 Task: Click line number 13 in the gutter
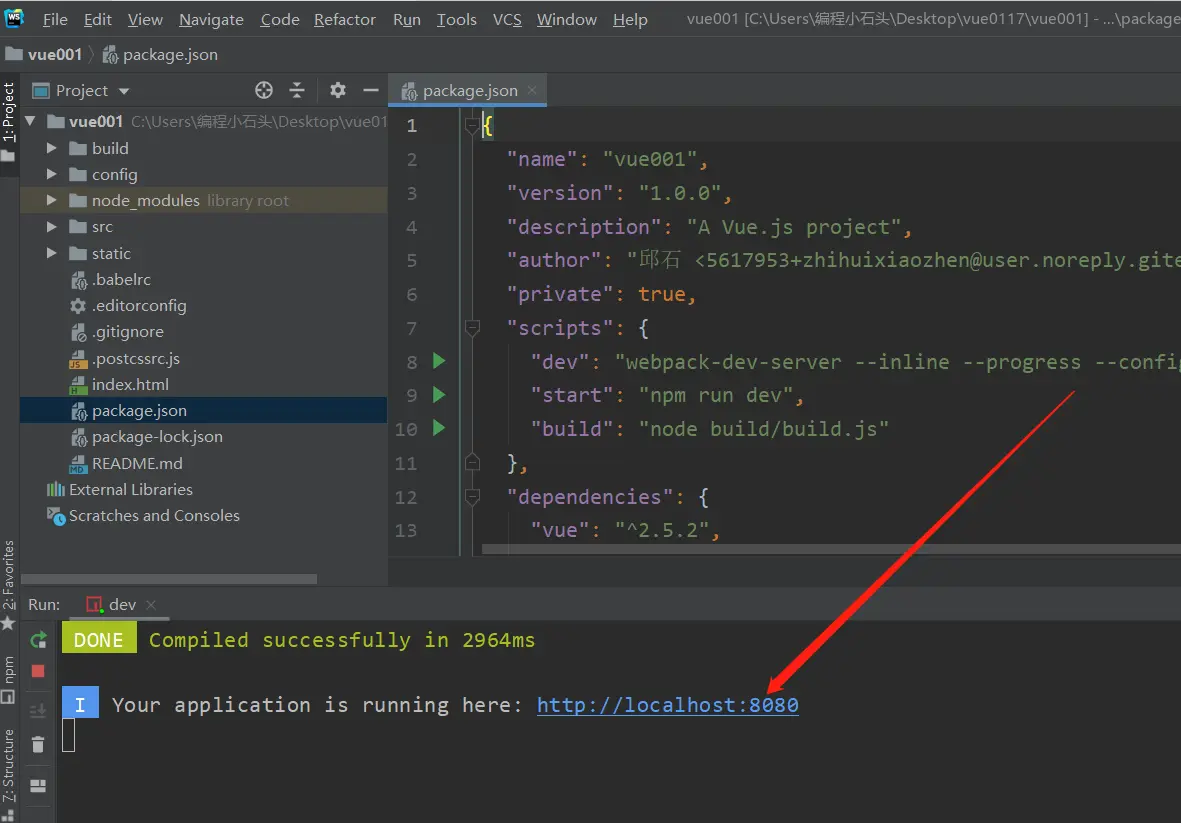(406, 530)
